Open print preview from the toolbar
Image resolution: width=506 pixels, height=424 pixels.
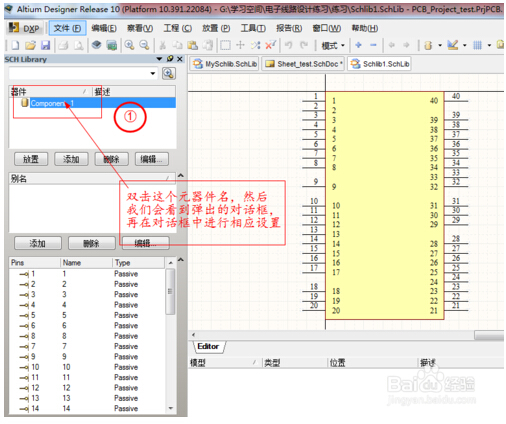(x=79, y=45)
